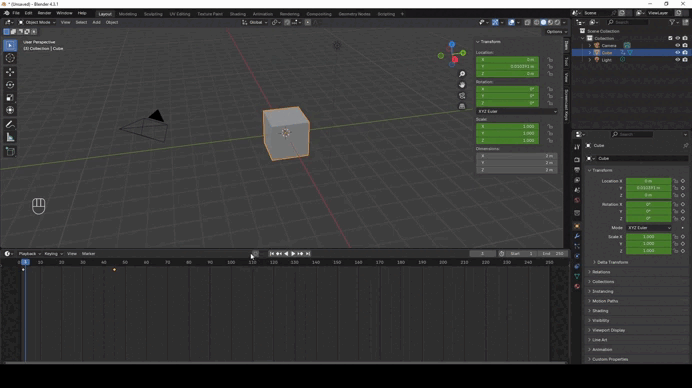
Task: Open the Keying menu in timeline
Action: point(53,254)
